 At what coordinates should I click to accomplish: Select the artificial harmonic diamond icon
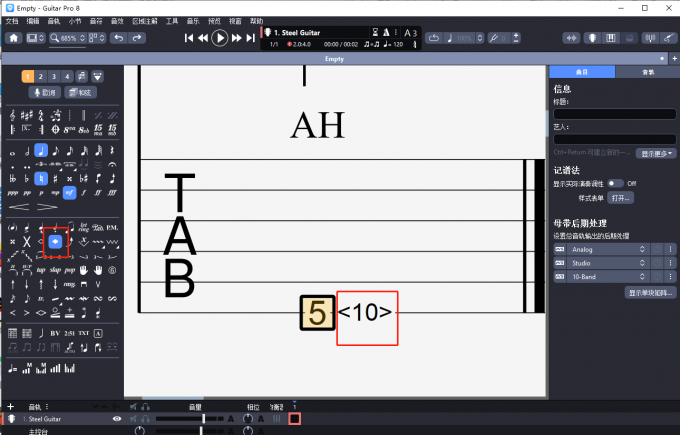(x=56, y=242)
